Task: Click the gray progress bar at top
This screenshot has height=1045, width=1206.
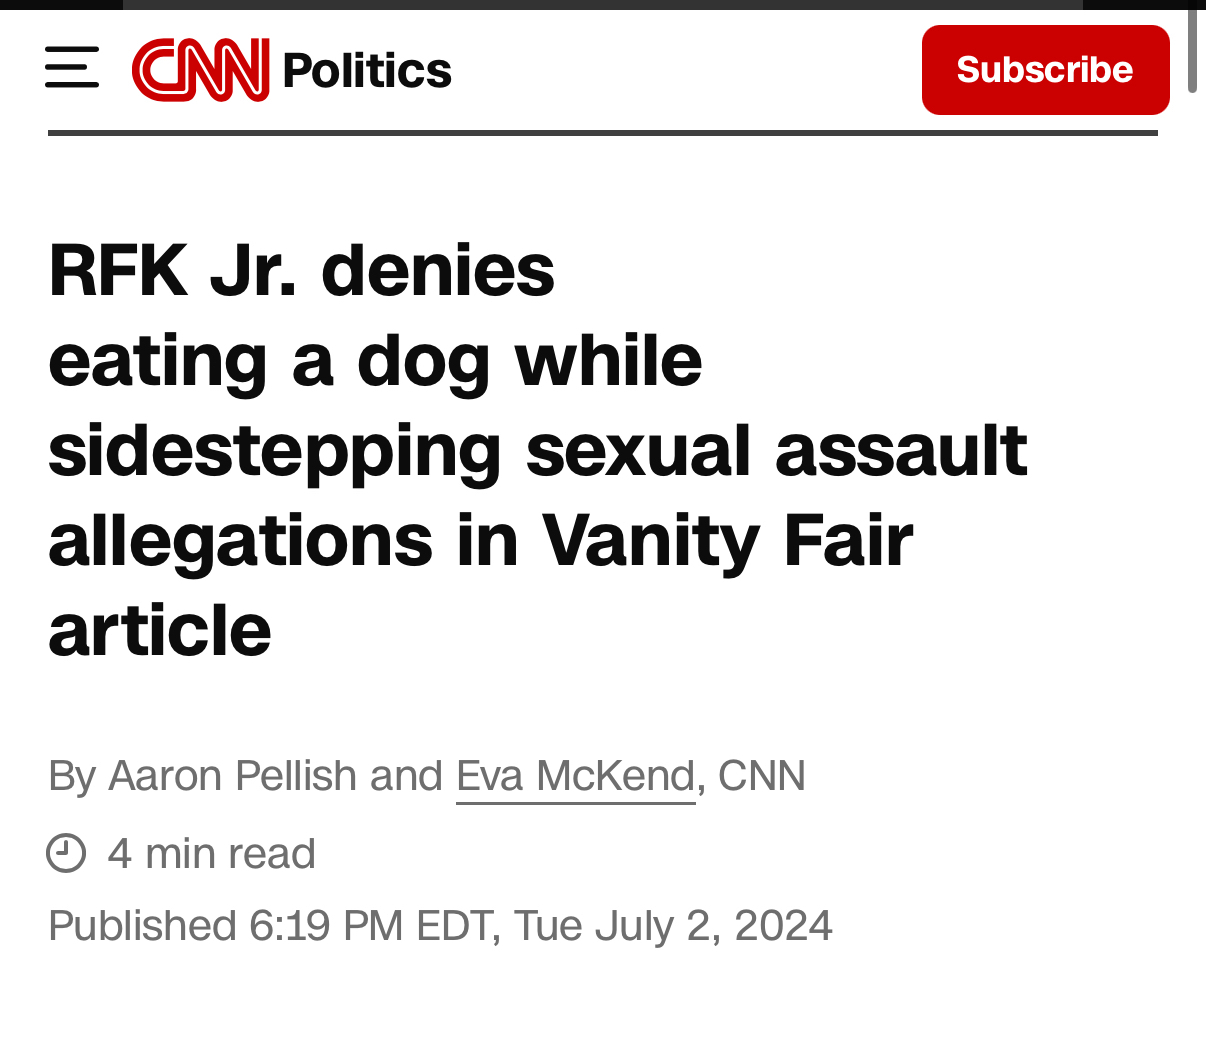Action: pyautogui.click(x=602, y=4)
